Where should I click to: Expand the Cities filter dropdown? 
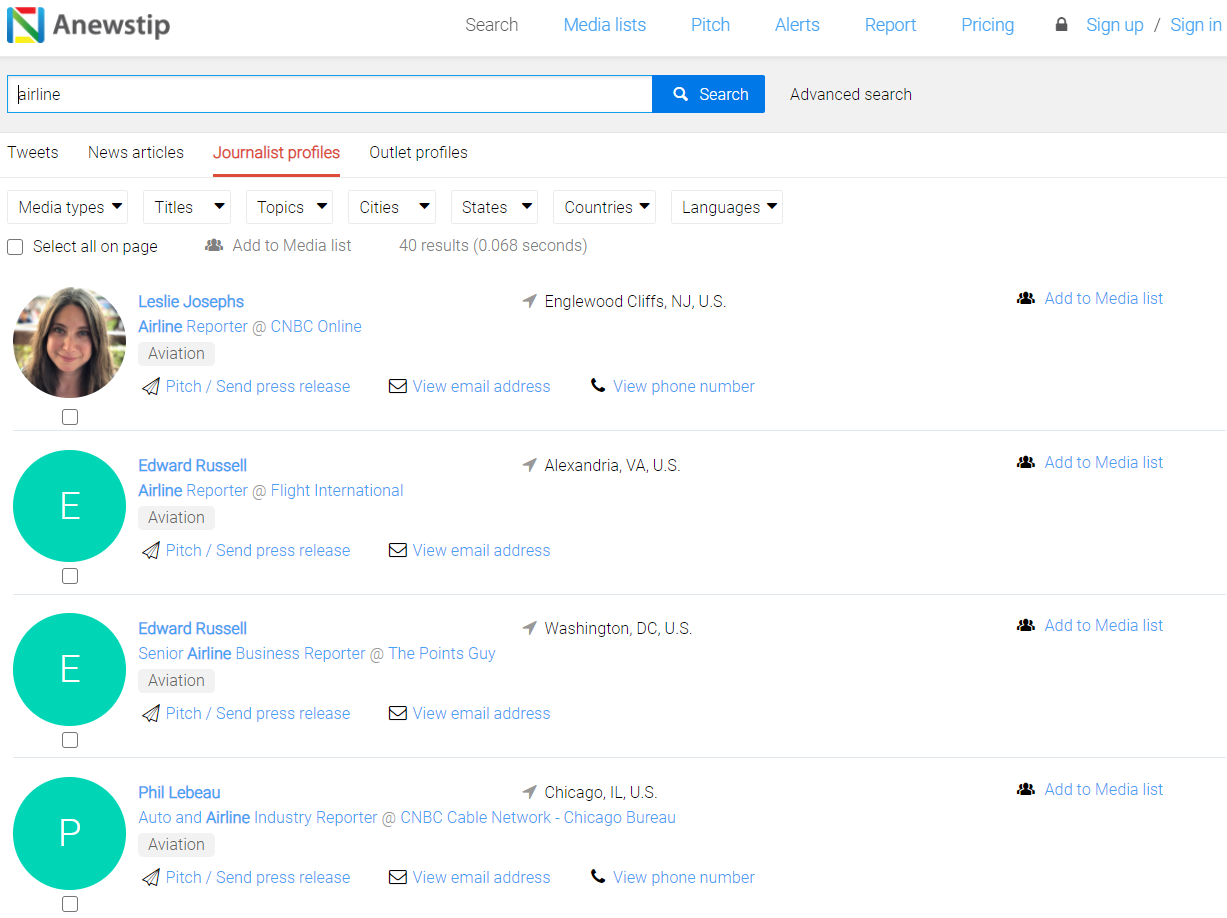(392, 207)
